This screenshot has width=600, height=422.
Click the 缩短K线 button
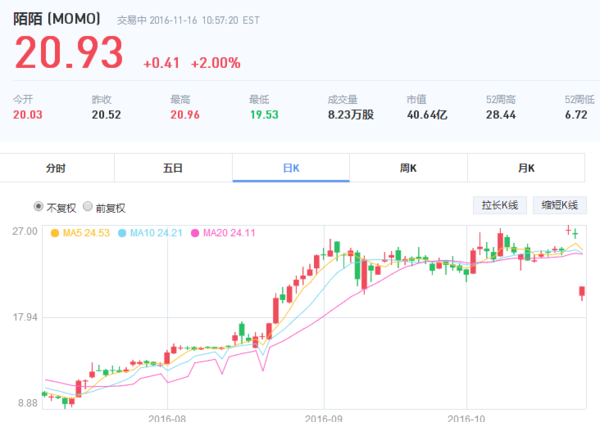click(559, 205)
